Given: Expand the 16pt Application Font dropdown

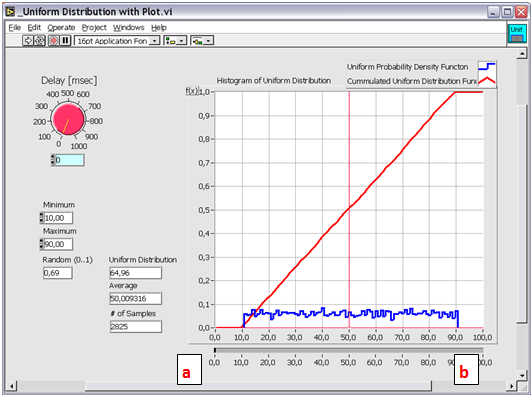Looking at the screenshot, I should point(117,41).
